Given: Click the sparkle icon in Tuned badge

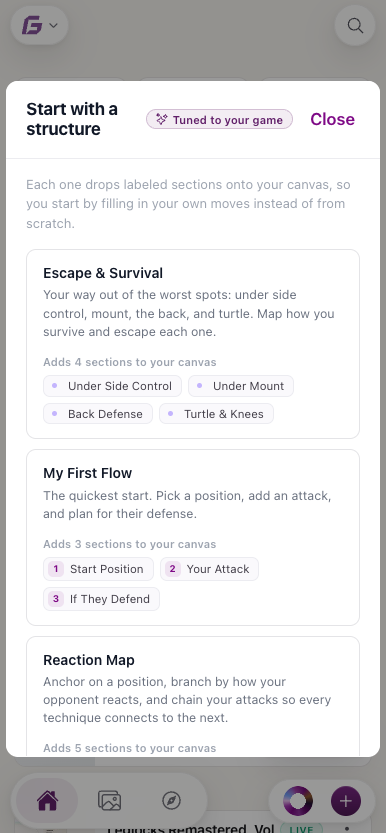Looking at the screenshot, I should pyautogui.click(x=162, y=120).
